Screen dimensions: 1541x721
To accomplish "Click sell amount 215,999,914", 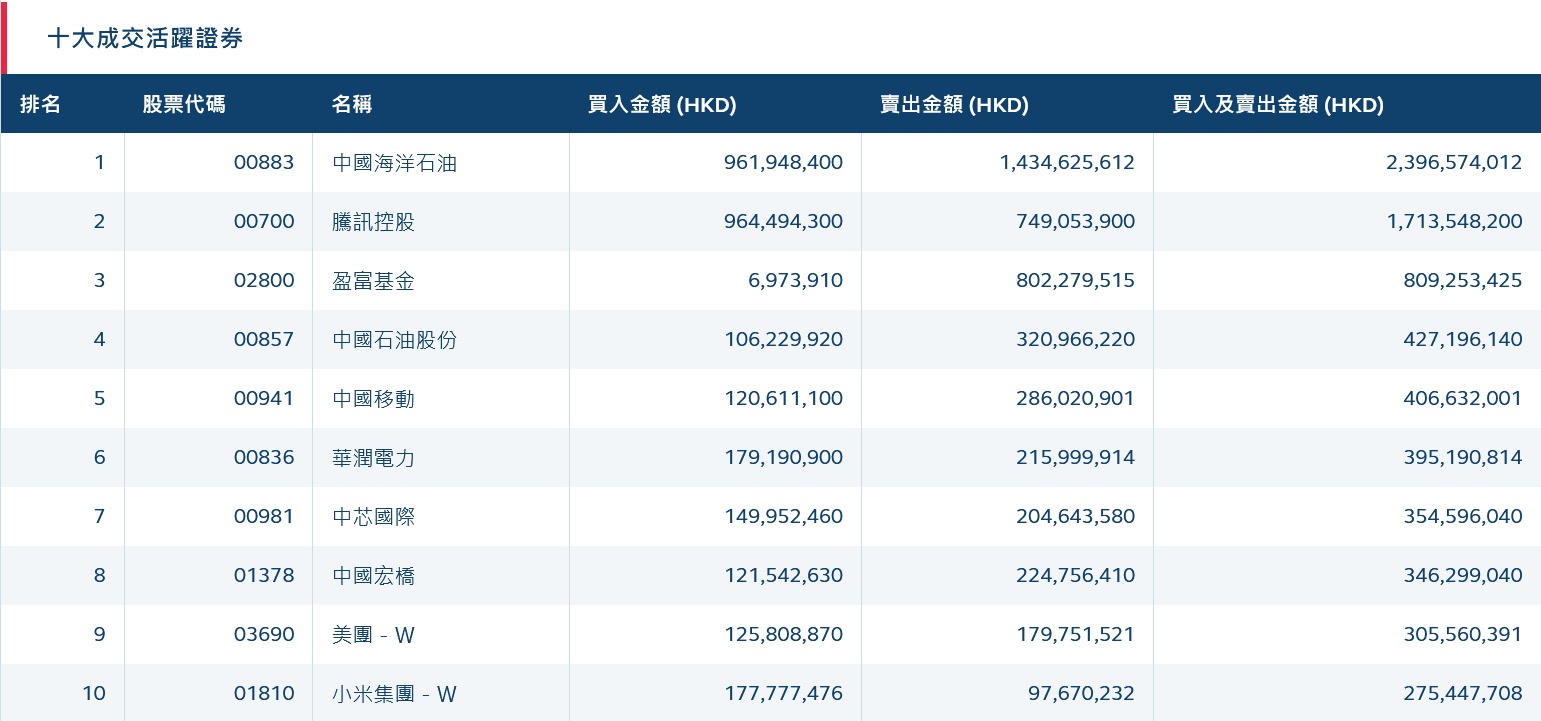I will pos(1075,457).
